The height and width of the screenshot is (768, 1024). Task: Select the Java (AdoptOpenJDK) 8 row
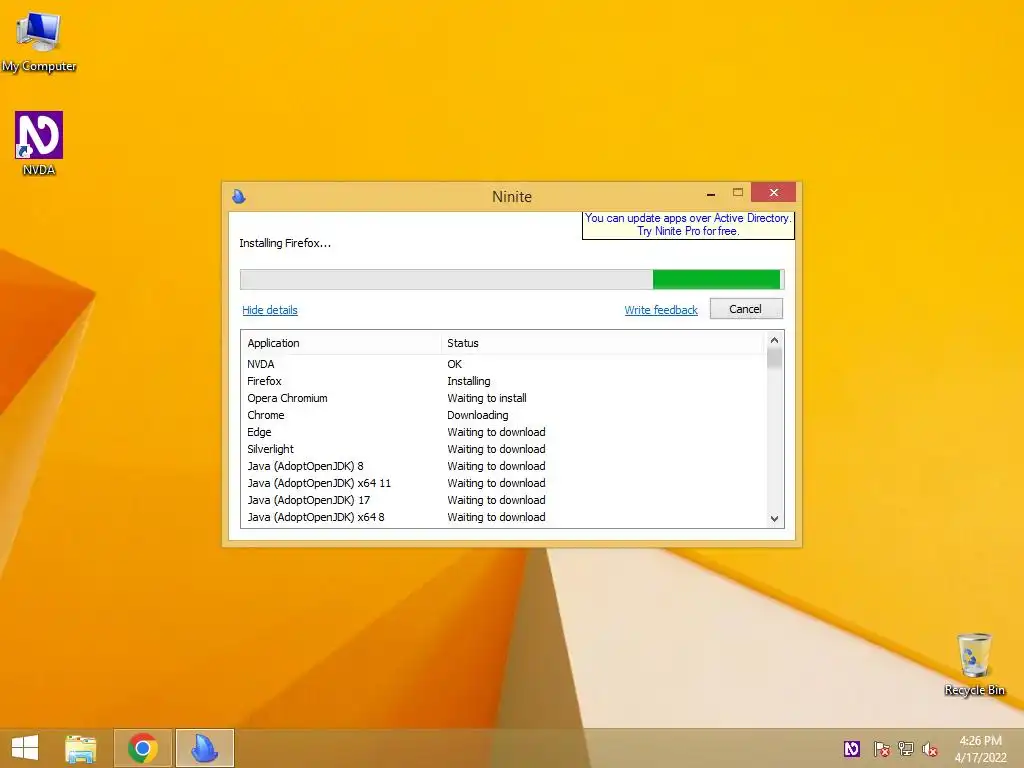point(504,466)
